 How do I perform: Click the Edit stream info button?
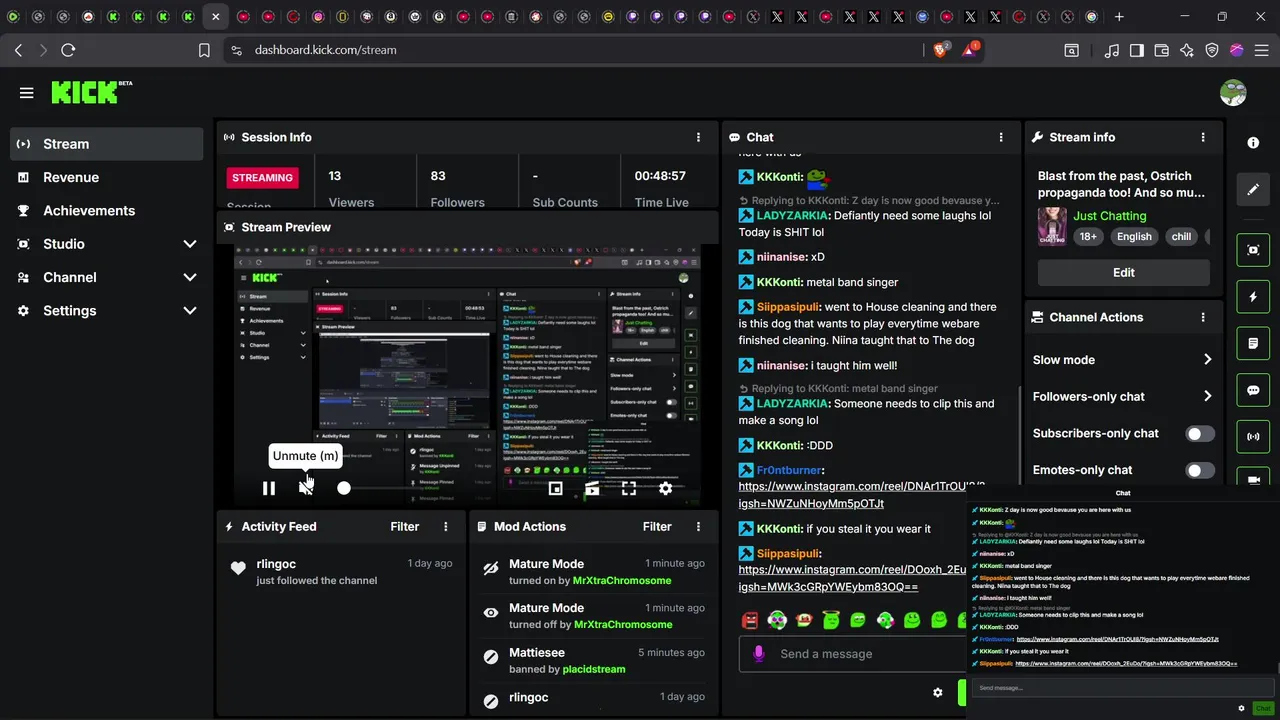[x=1124, y=272]
